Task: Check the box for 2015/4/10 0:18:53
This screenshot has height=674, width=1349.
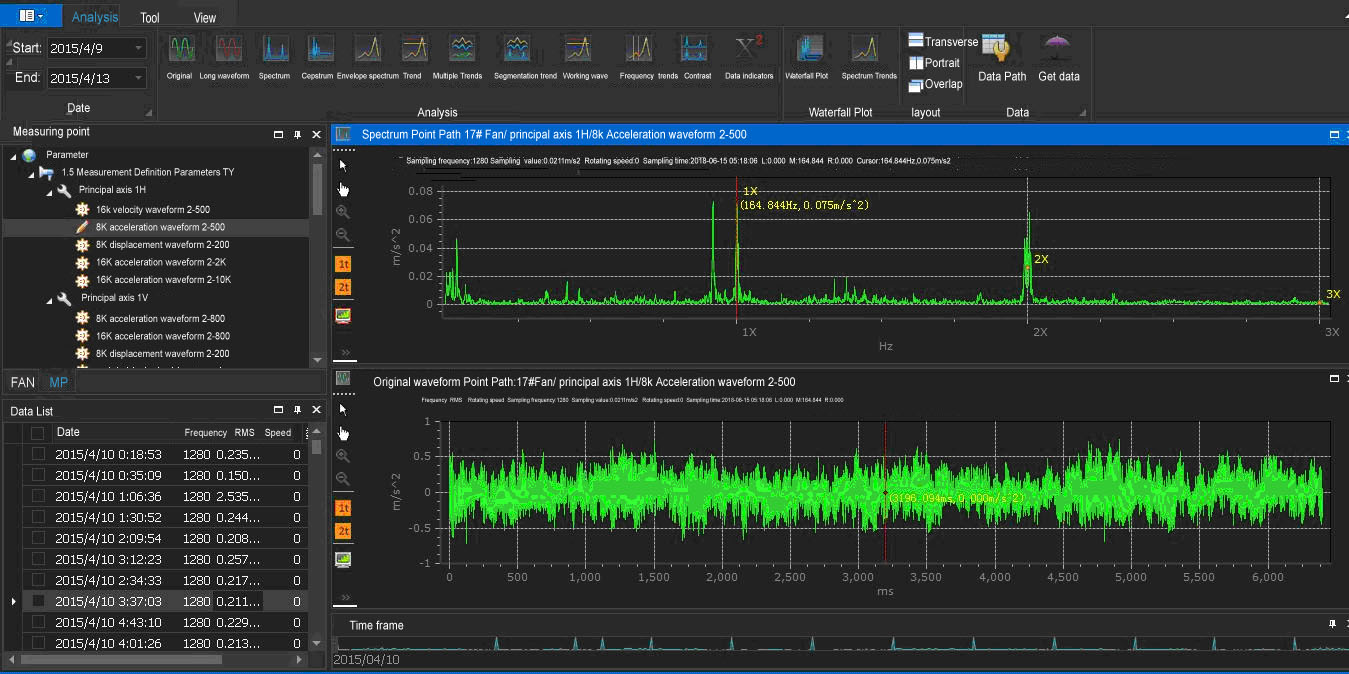Action: 38,454
